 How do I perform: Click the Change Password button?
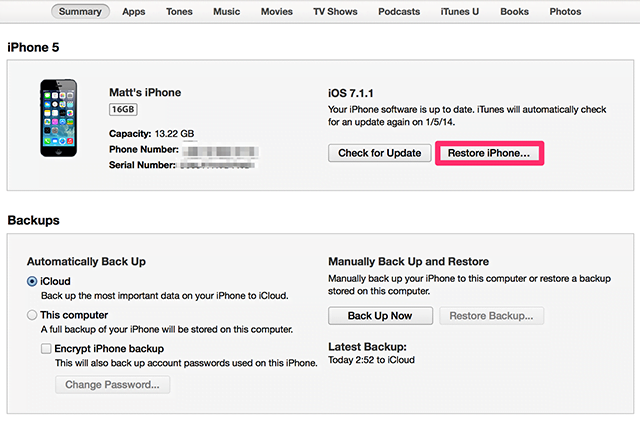(112, 384)
